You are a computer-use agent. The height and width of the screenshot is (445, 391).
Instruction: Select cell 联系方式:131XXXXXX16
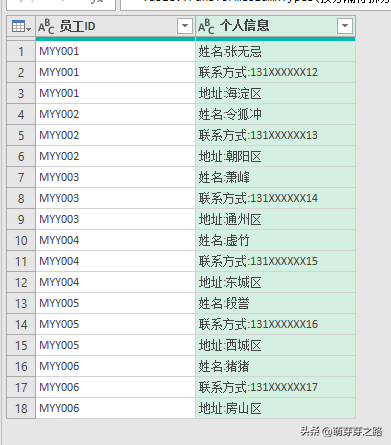point(275,324)
